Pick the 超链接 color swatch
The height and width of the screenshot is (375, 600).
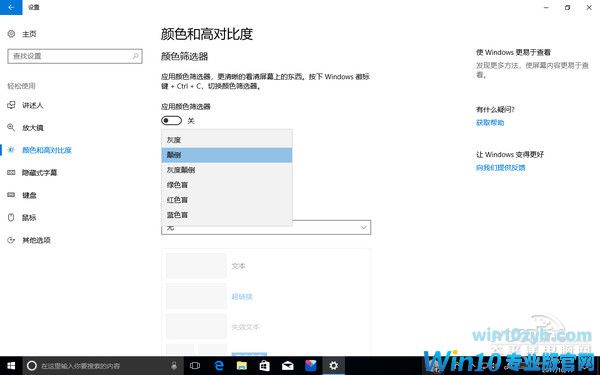pyautogui.click(x=196, y=296)
